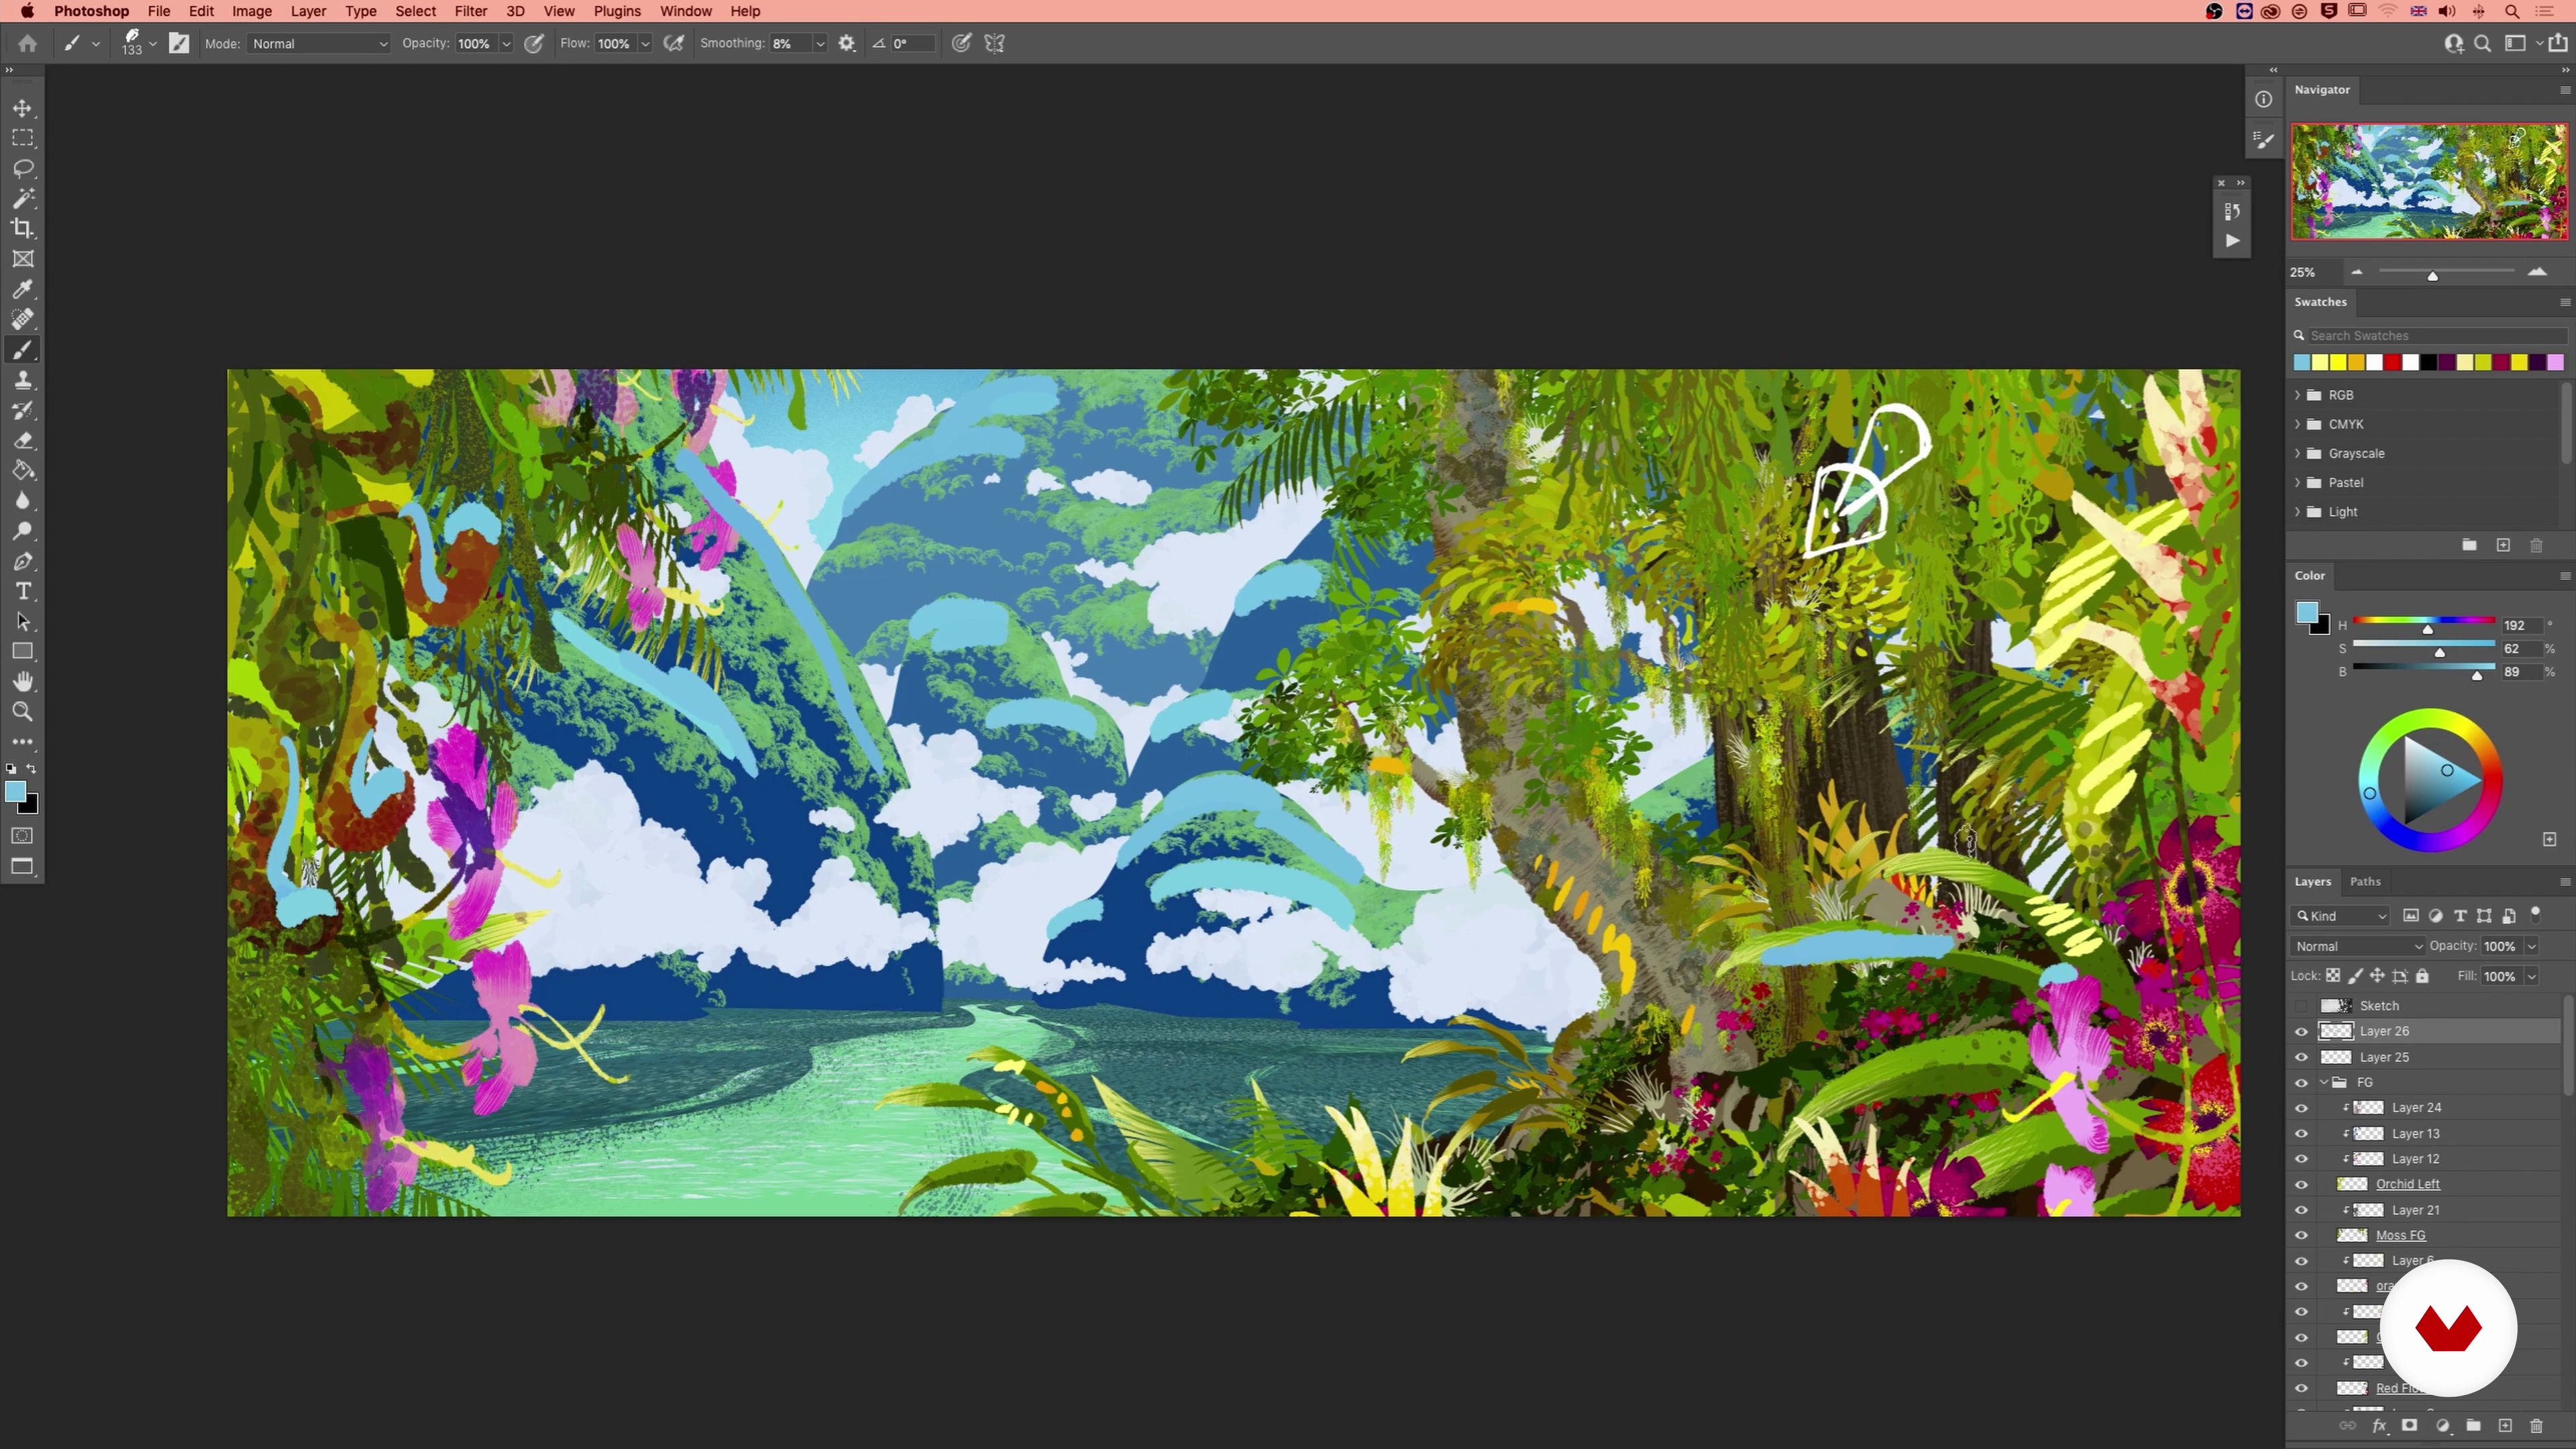Image resolution: width=2576 pixels, height=1449 pixels.
Task: Hide Moss FG layer
Action: [x=2301, y=1236]
